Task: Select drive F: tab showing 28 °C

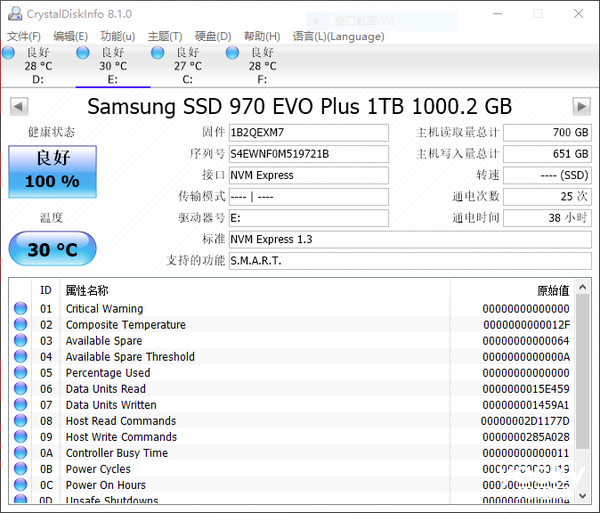Action: [x=262, y=66]
